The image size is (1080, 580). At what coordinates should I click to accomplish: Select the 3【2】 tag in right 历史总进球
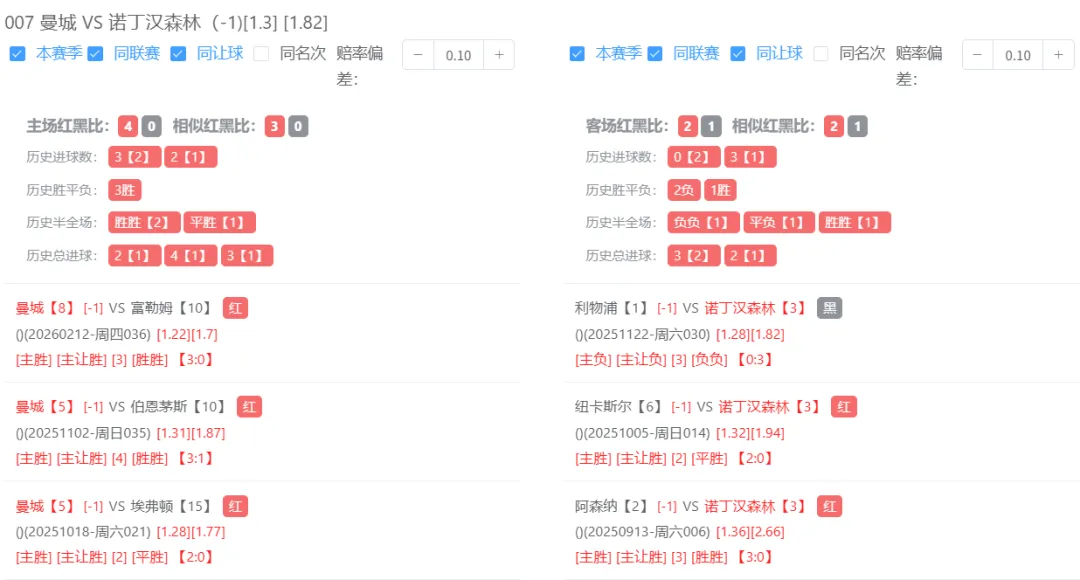pyautogui.click(x=694, y=256)
